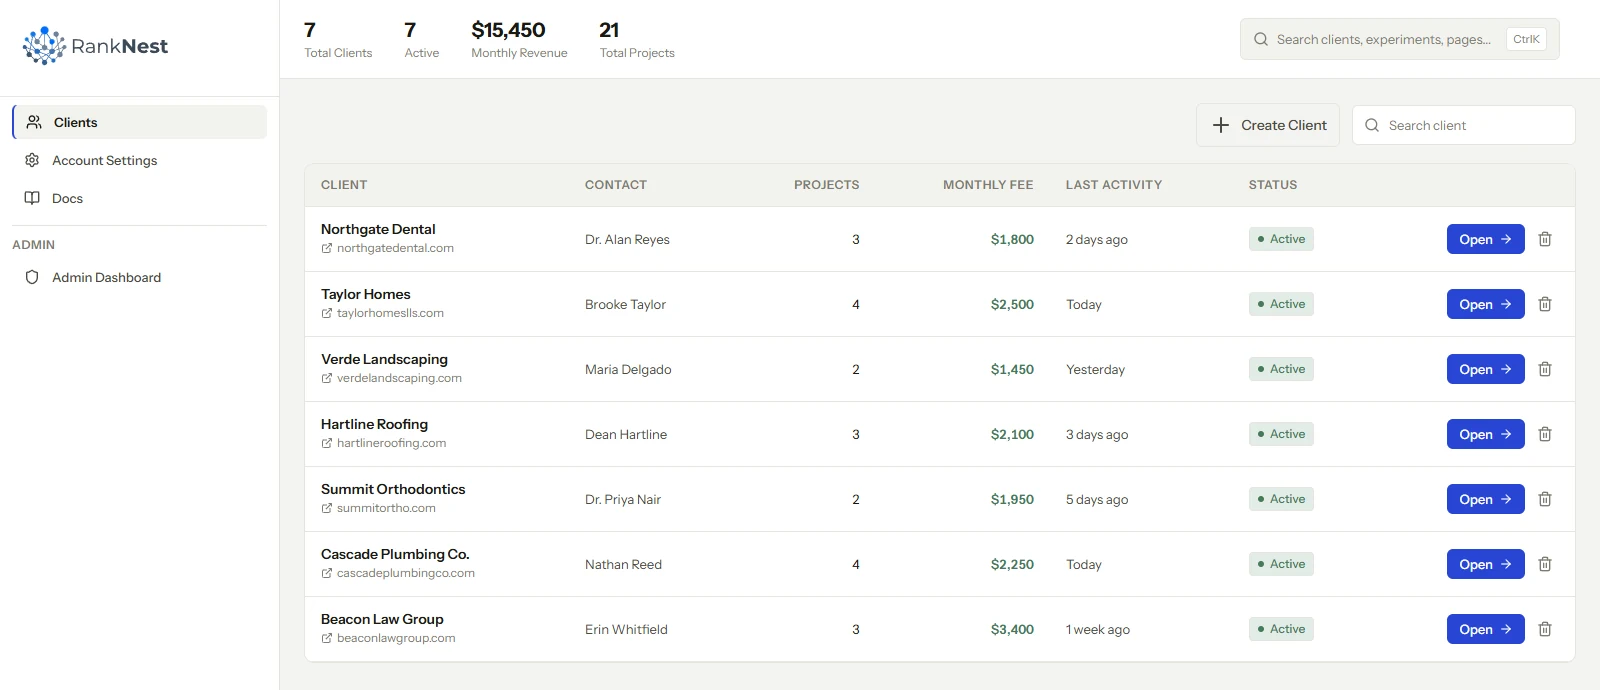Viewport: 1600px width, 690px height.
Task: Focus the Search client field
Action: [x=1463, y=125]
